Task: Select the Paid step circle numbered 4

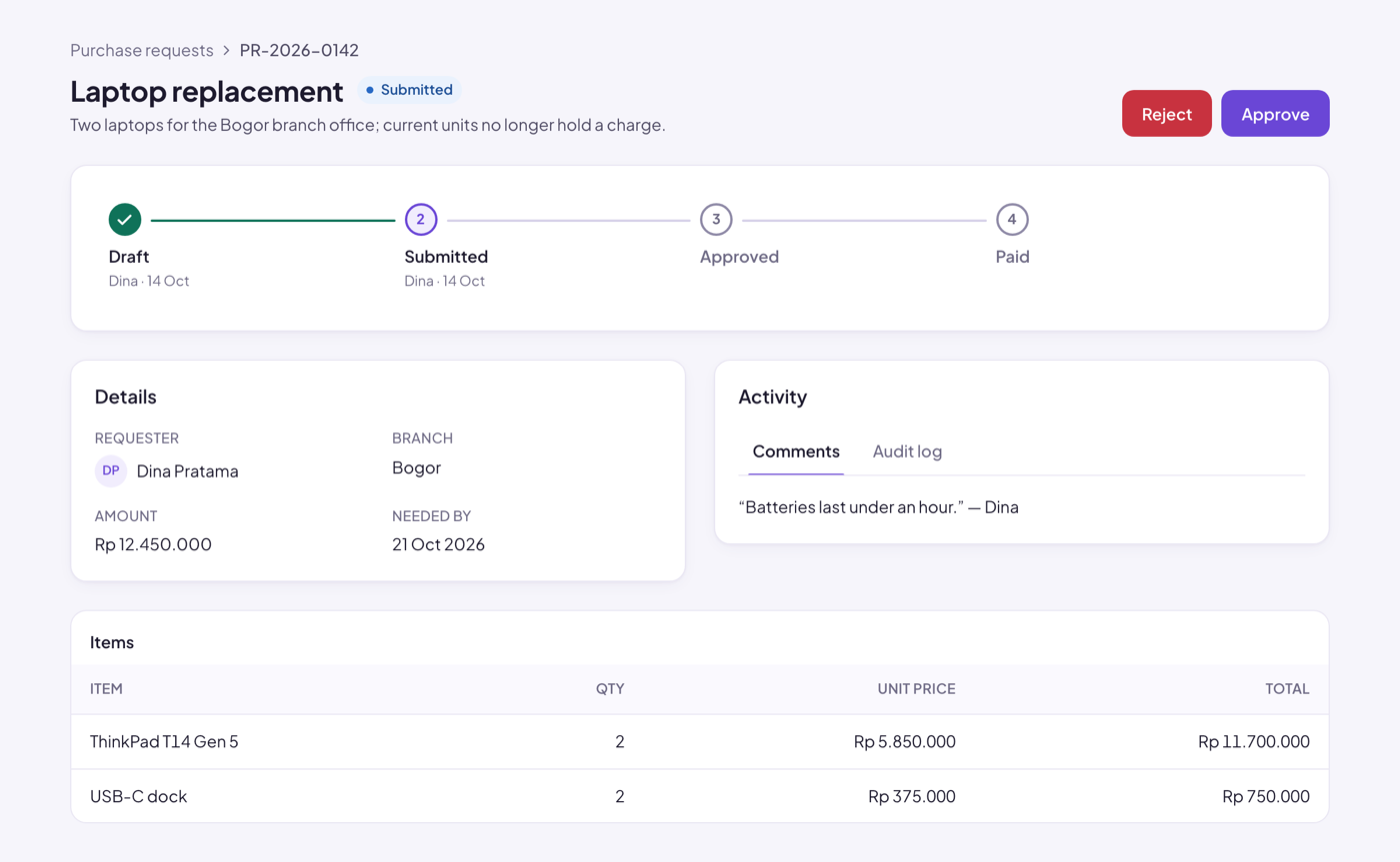Action: tap(1012, 219)
